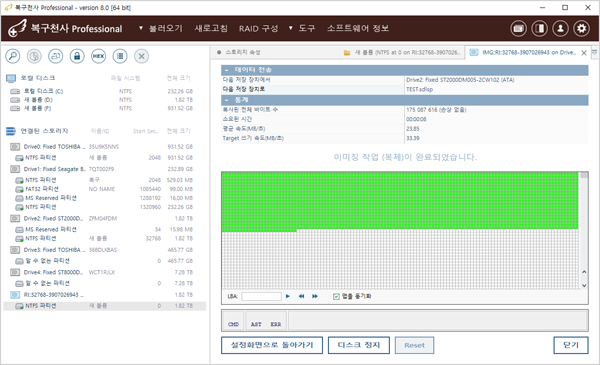Open the HEX viewer icon
Image resolution: width=600 pixels, height=365 pixels.
98,56
